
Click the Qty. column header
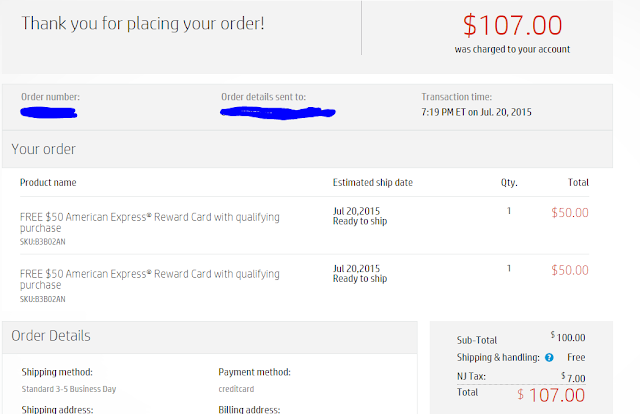coord(509,183)
